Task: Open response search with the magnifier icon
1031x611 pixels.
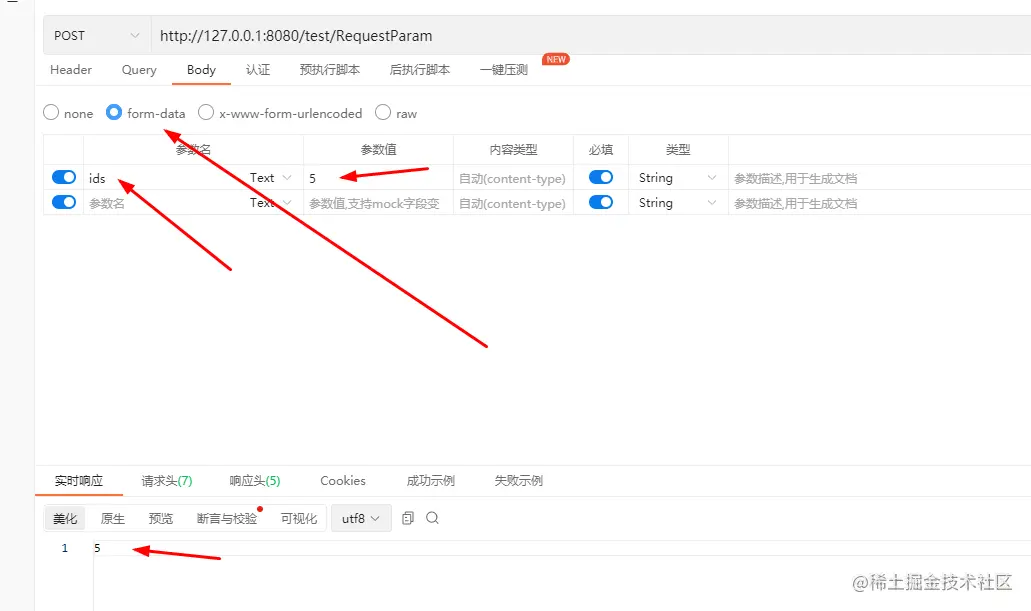Action: pyautogui.click(x=432, y=518)
